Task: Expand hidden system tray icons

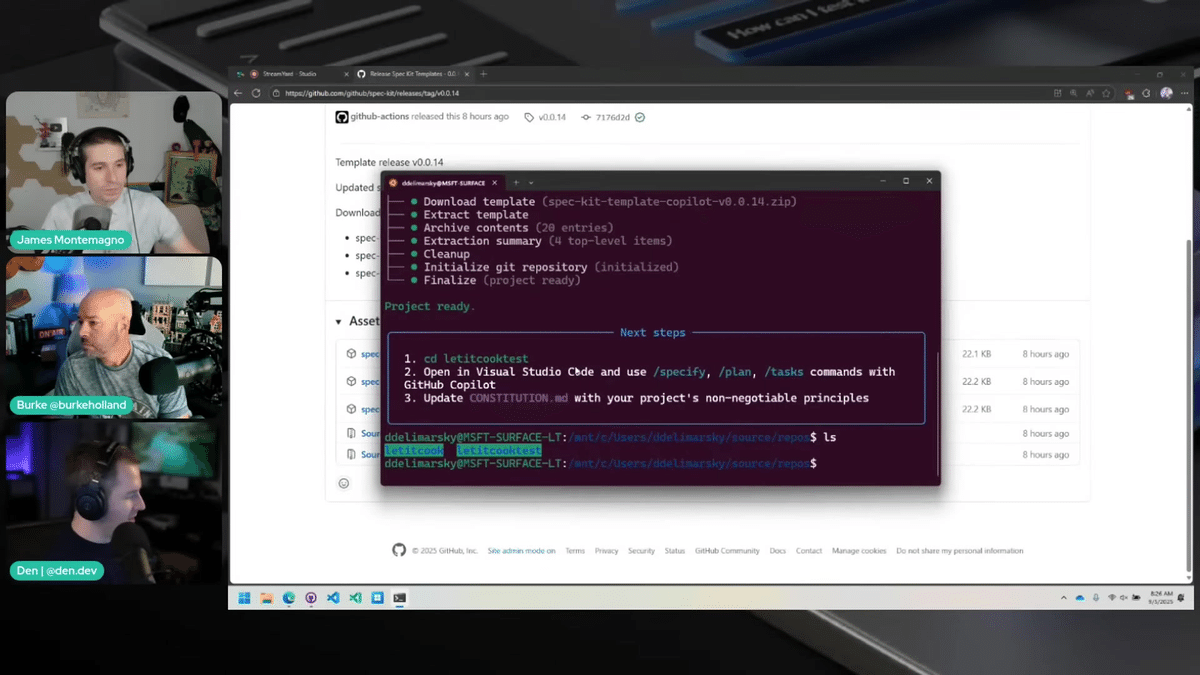Action: pyautogui.click(x=1063, y=597)
